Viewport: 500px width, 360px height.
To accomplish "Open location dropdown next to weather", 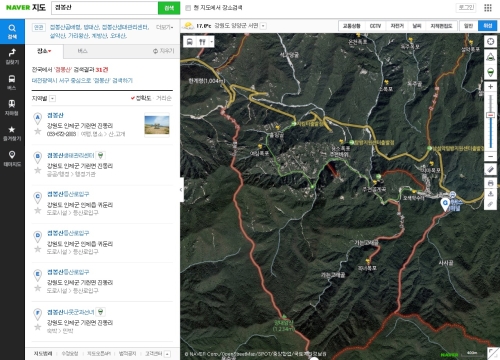I will click(263, 26).
